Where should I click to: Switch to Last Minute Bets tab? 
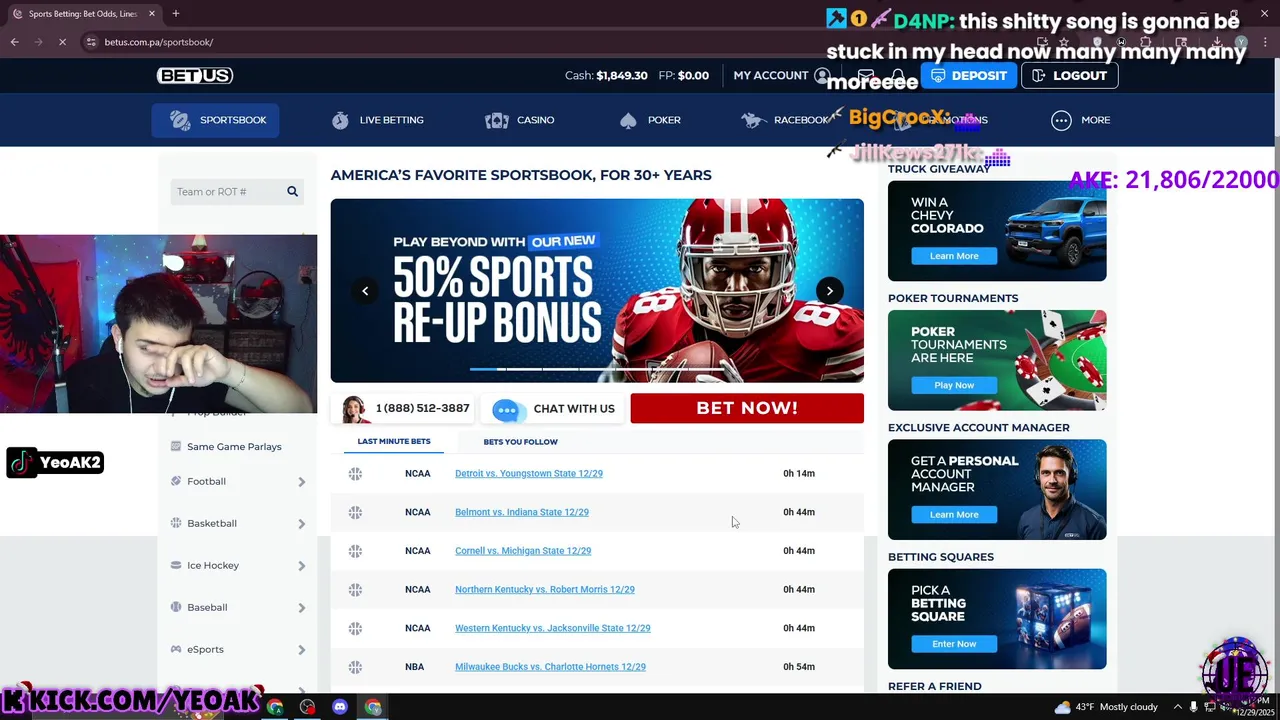394,441
